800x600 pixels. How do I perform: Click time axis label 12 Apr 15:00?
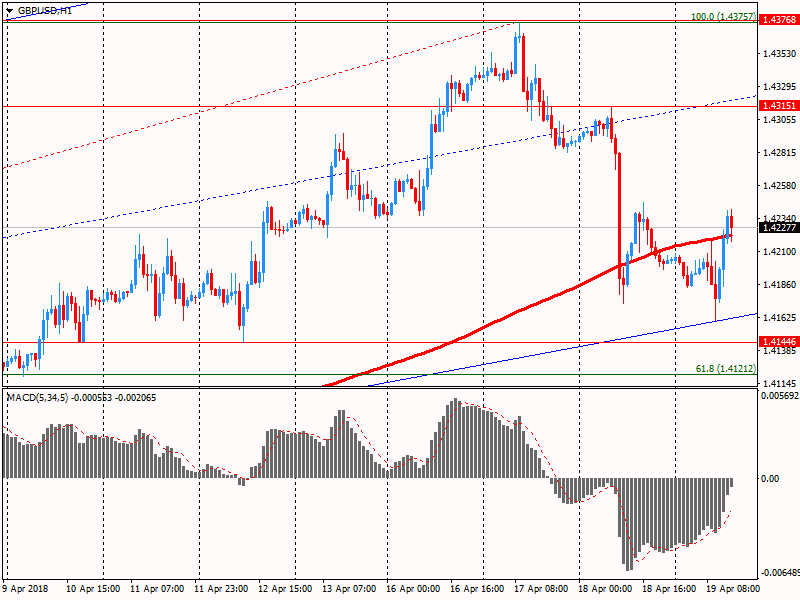pos(285,588)
